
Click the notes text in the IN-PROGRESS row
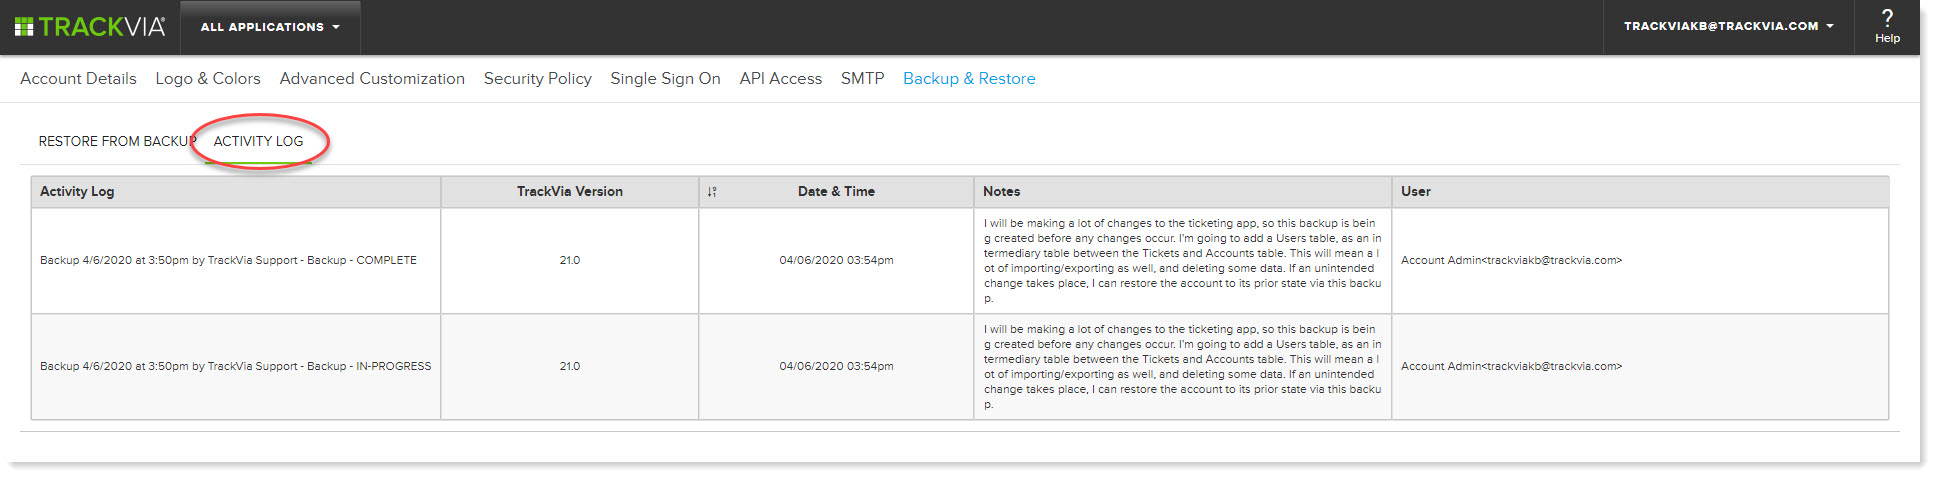coord(1183,367)
